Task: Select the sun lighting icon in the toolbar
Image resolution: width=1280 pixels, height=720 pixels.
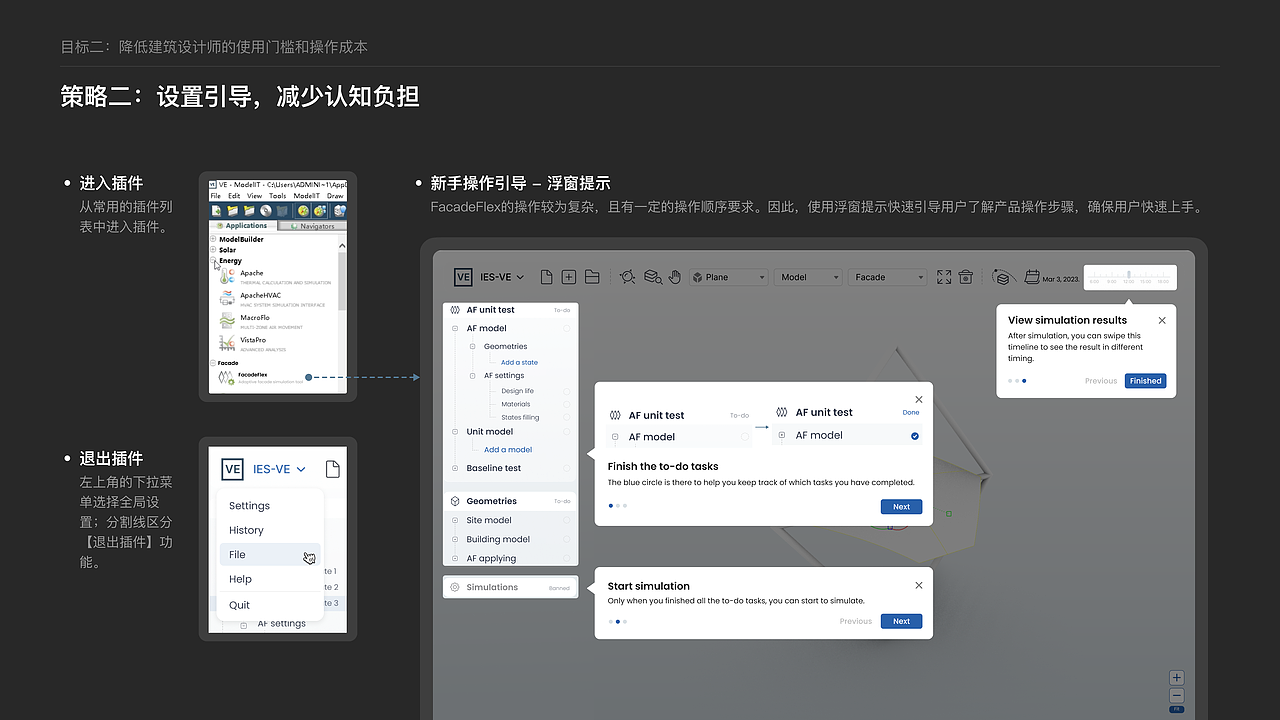Action: pyautogui.click(x=627, y=277)
